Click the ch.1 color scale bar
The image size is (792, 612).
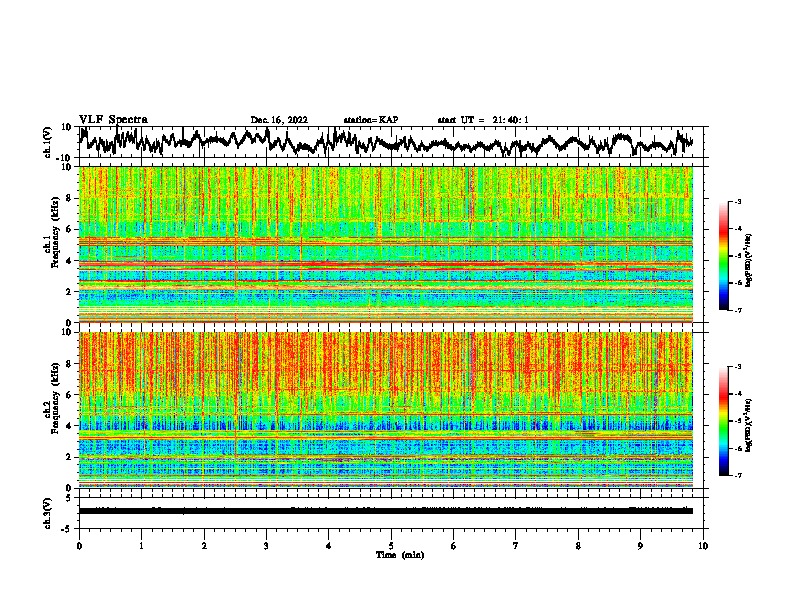pyautogui.click(x=723, y=256)
